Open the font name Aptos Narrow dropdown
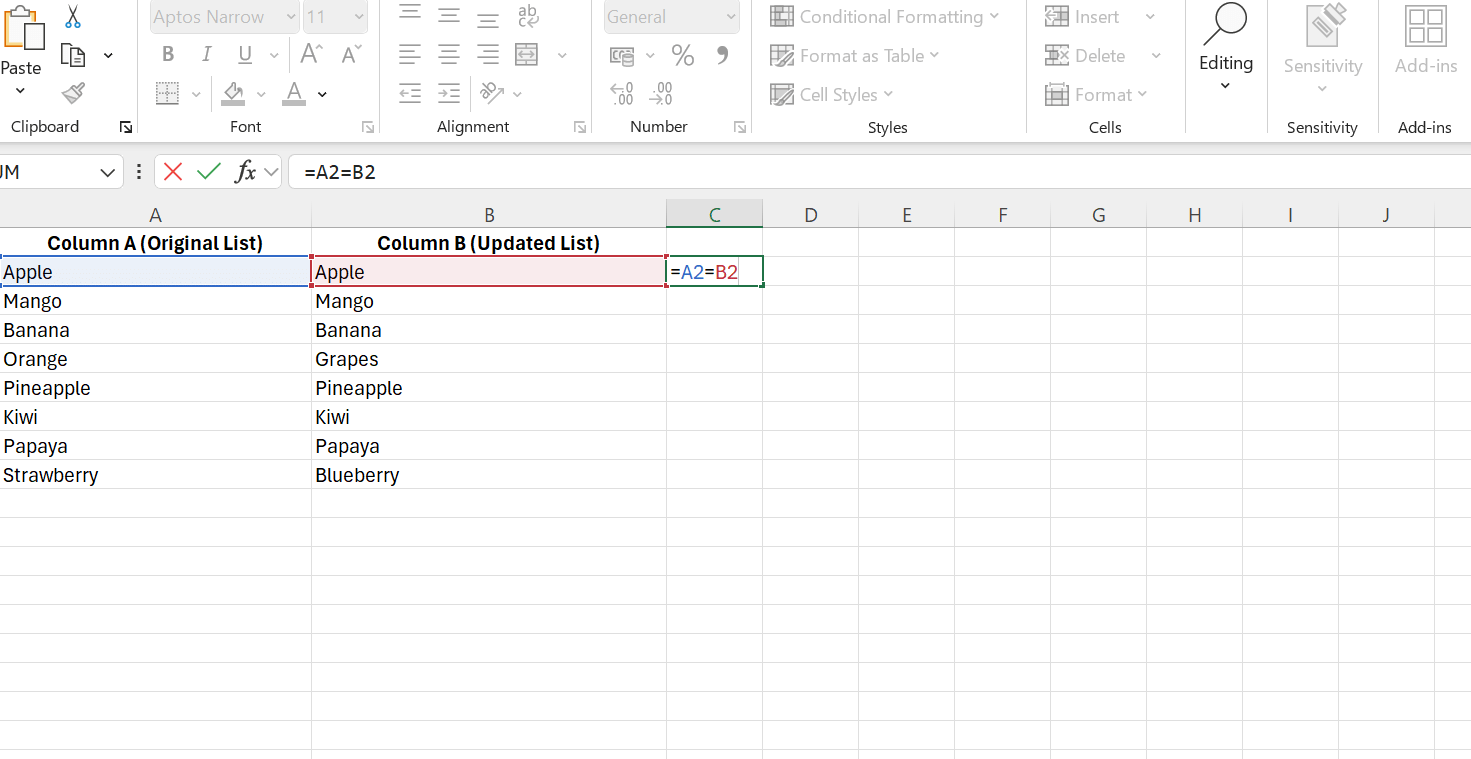This screenshot has width=1471, height=759. click(x=290, y=17)
